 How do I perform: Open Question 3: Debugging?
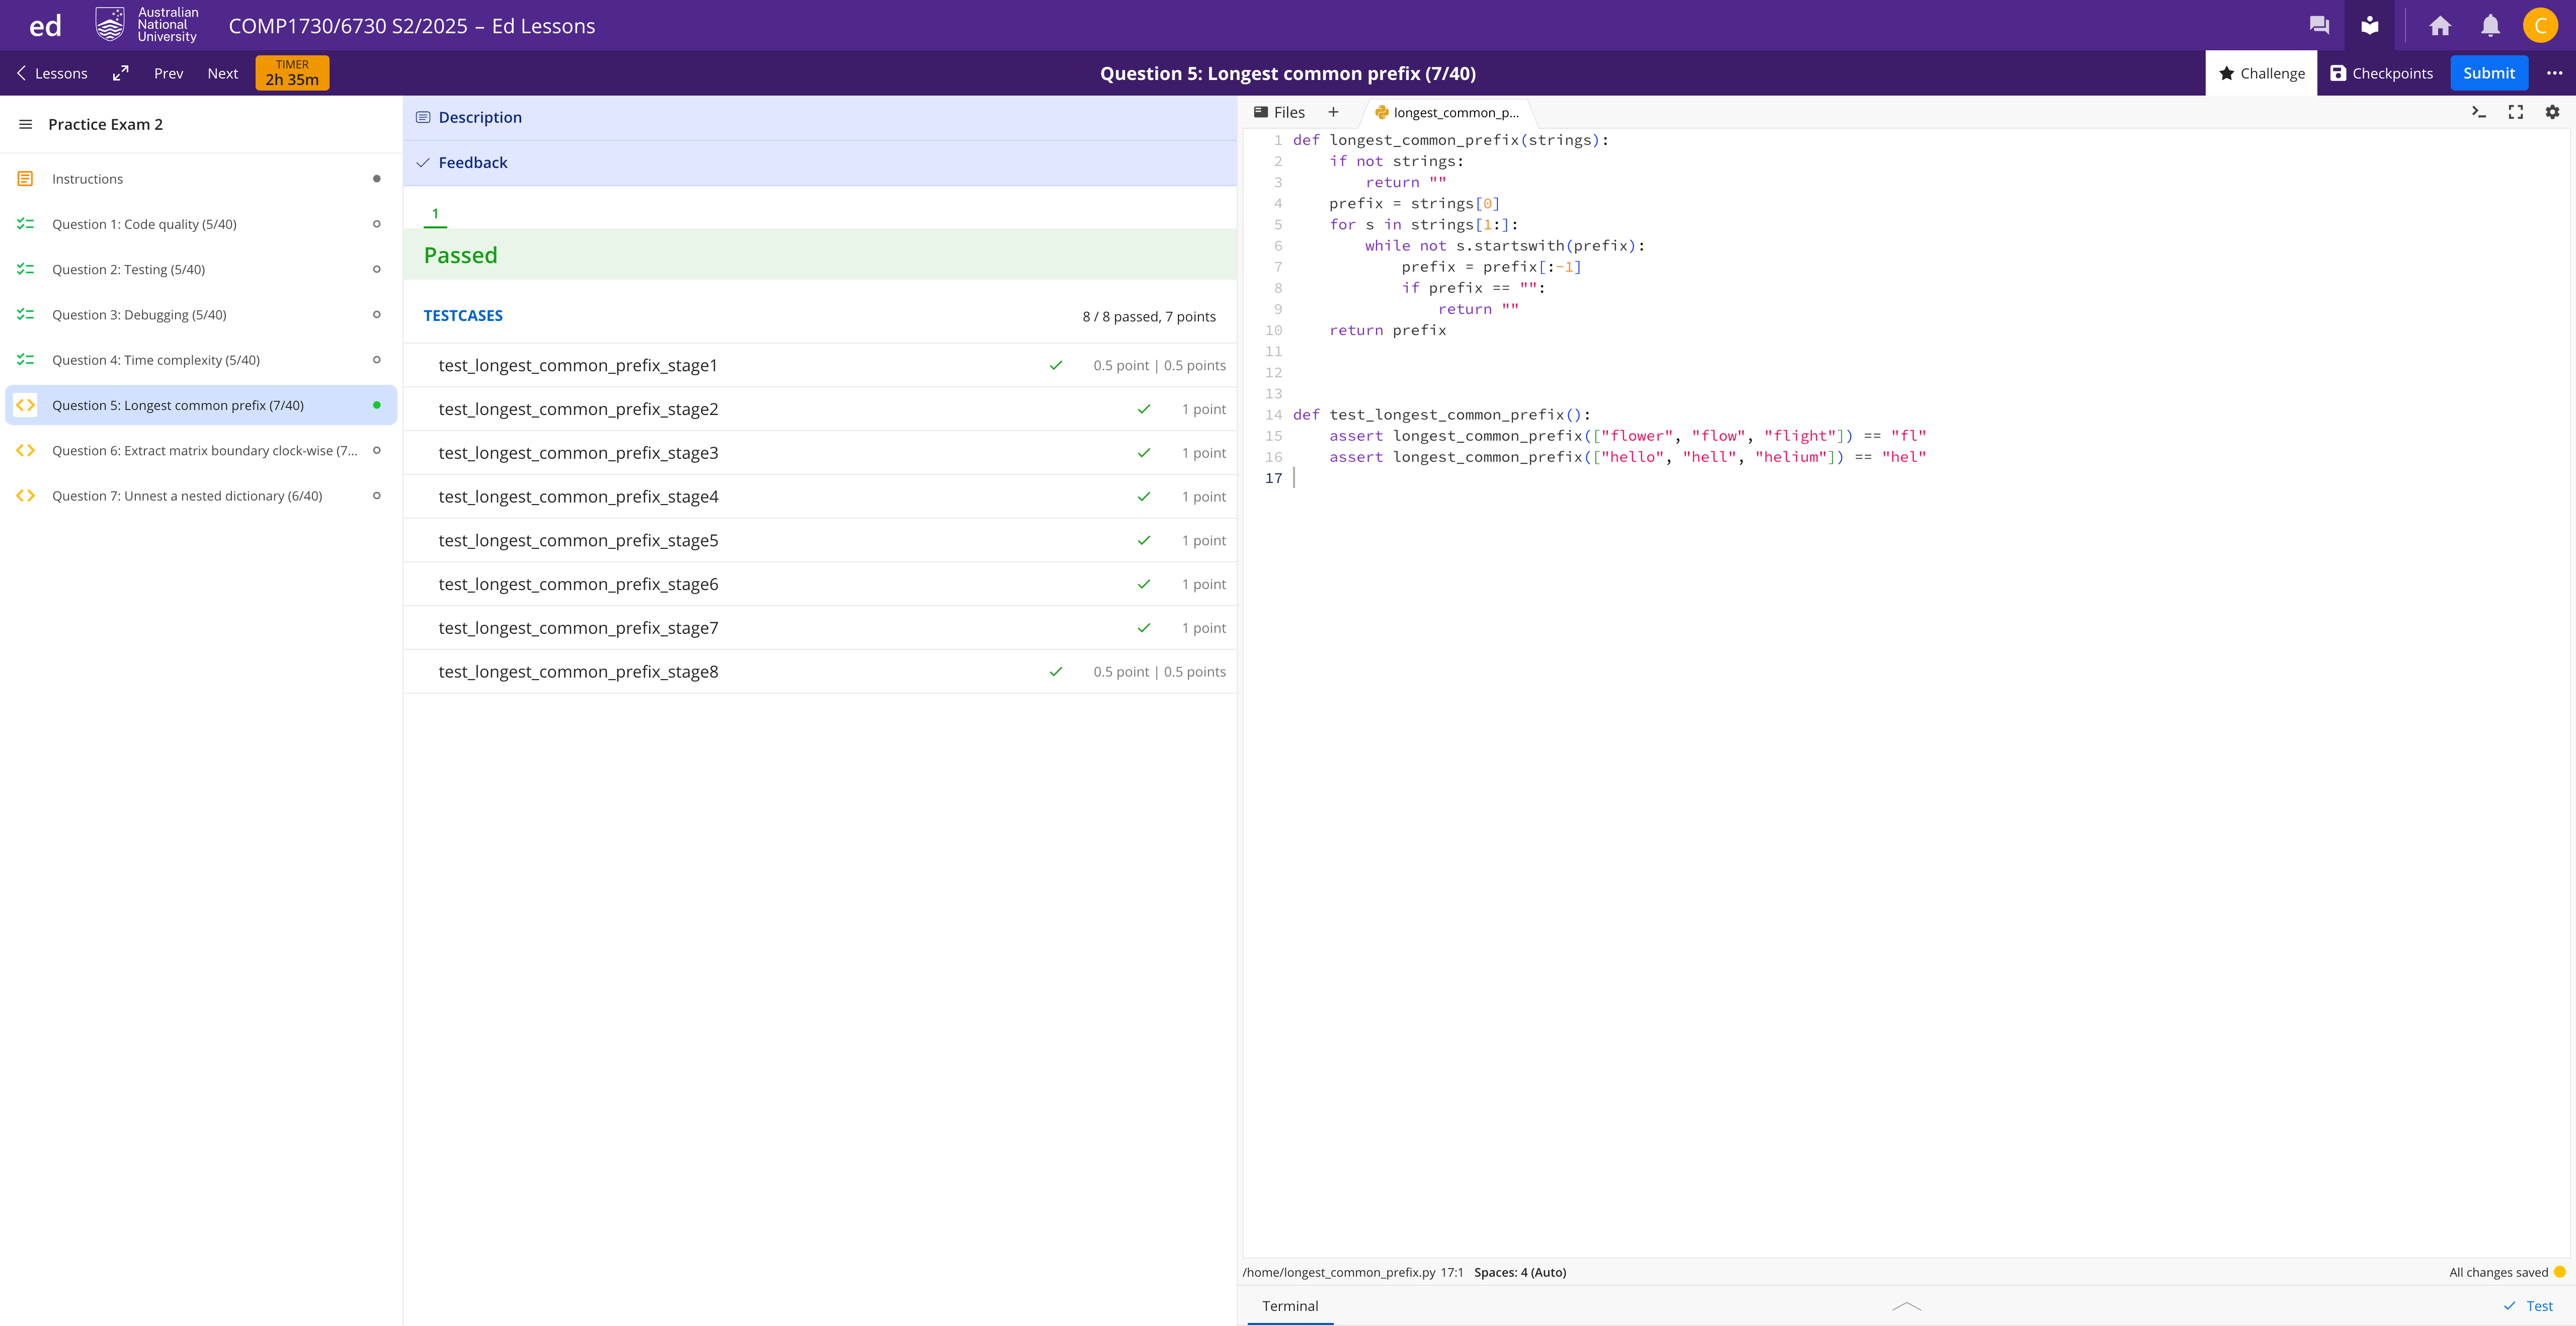200,315
